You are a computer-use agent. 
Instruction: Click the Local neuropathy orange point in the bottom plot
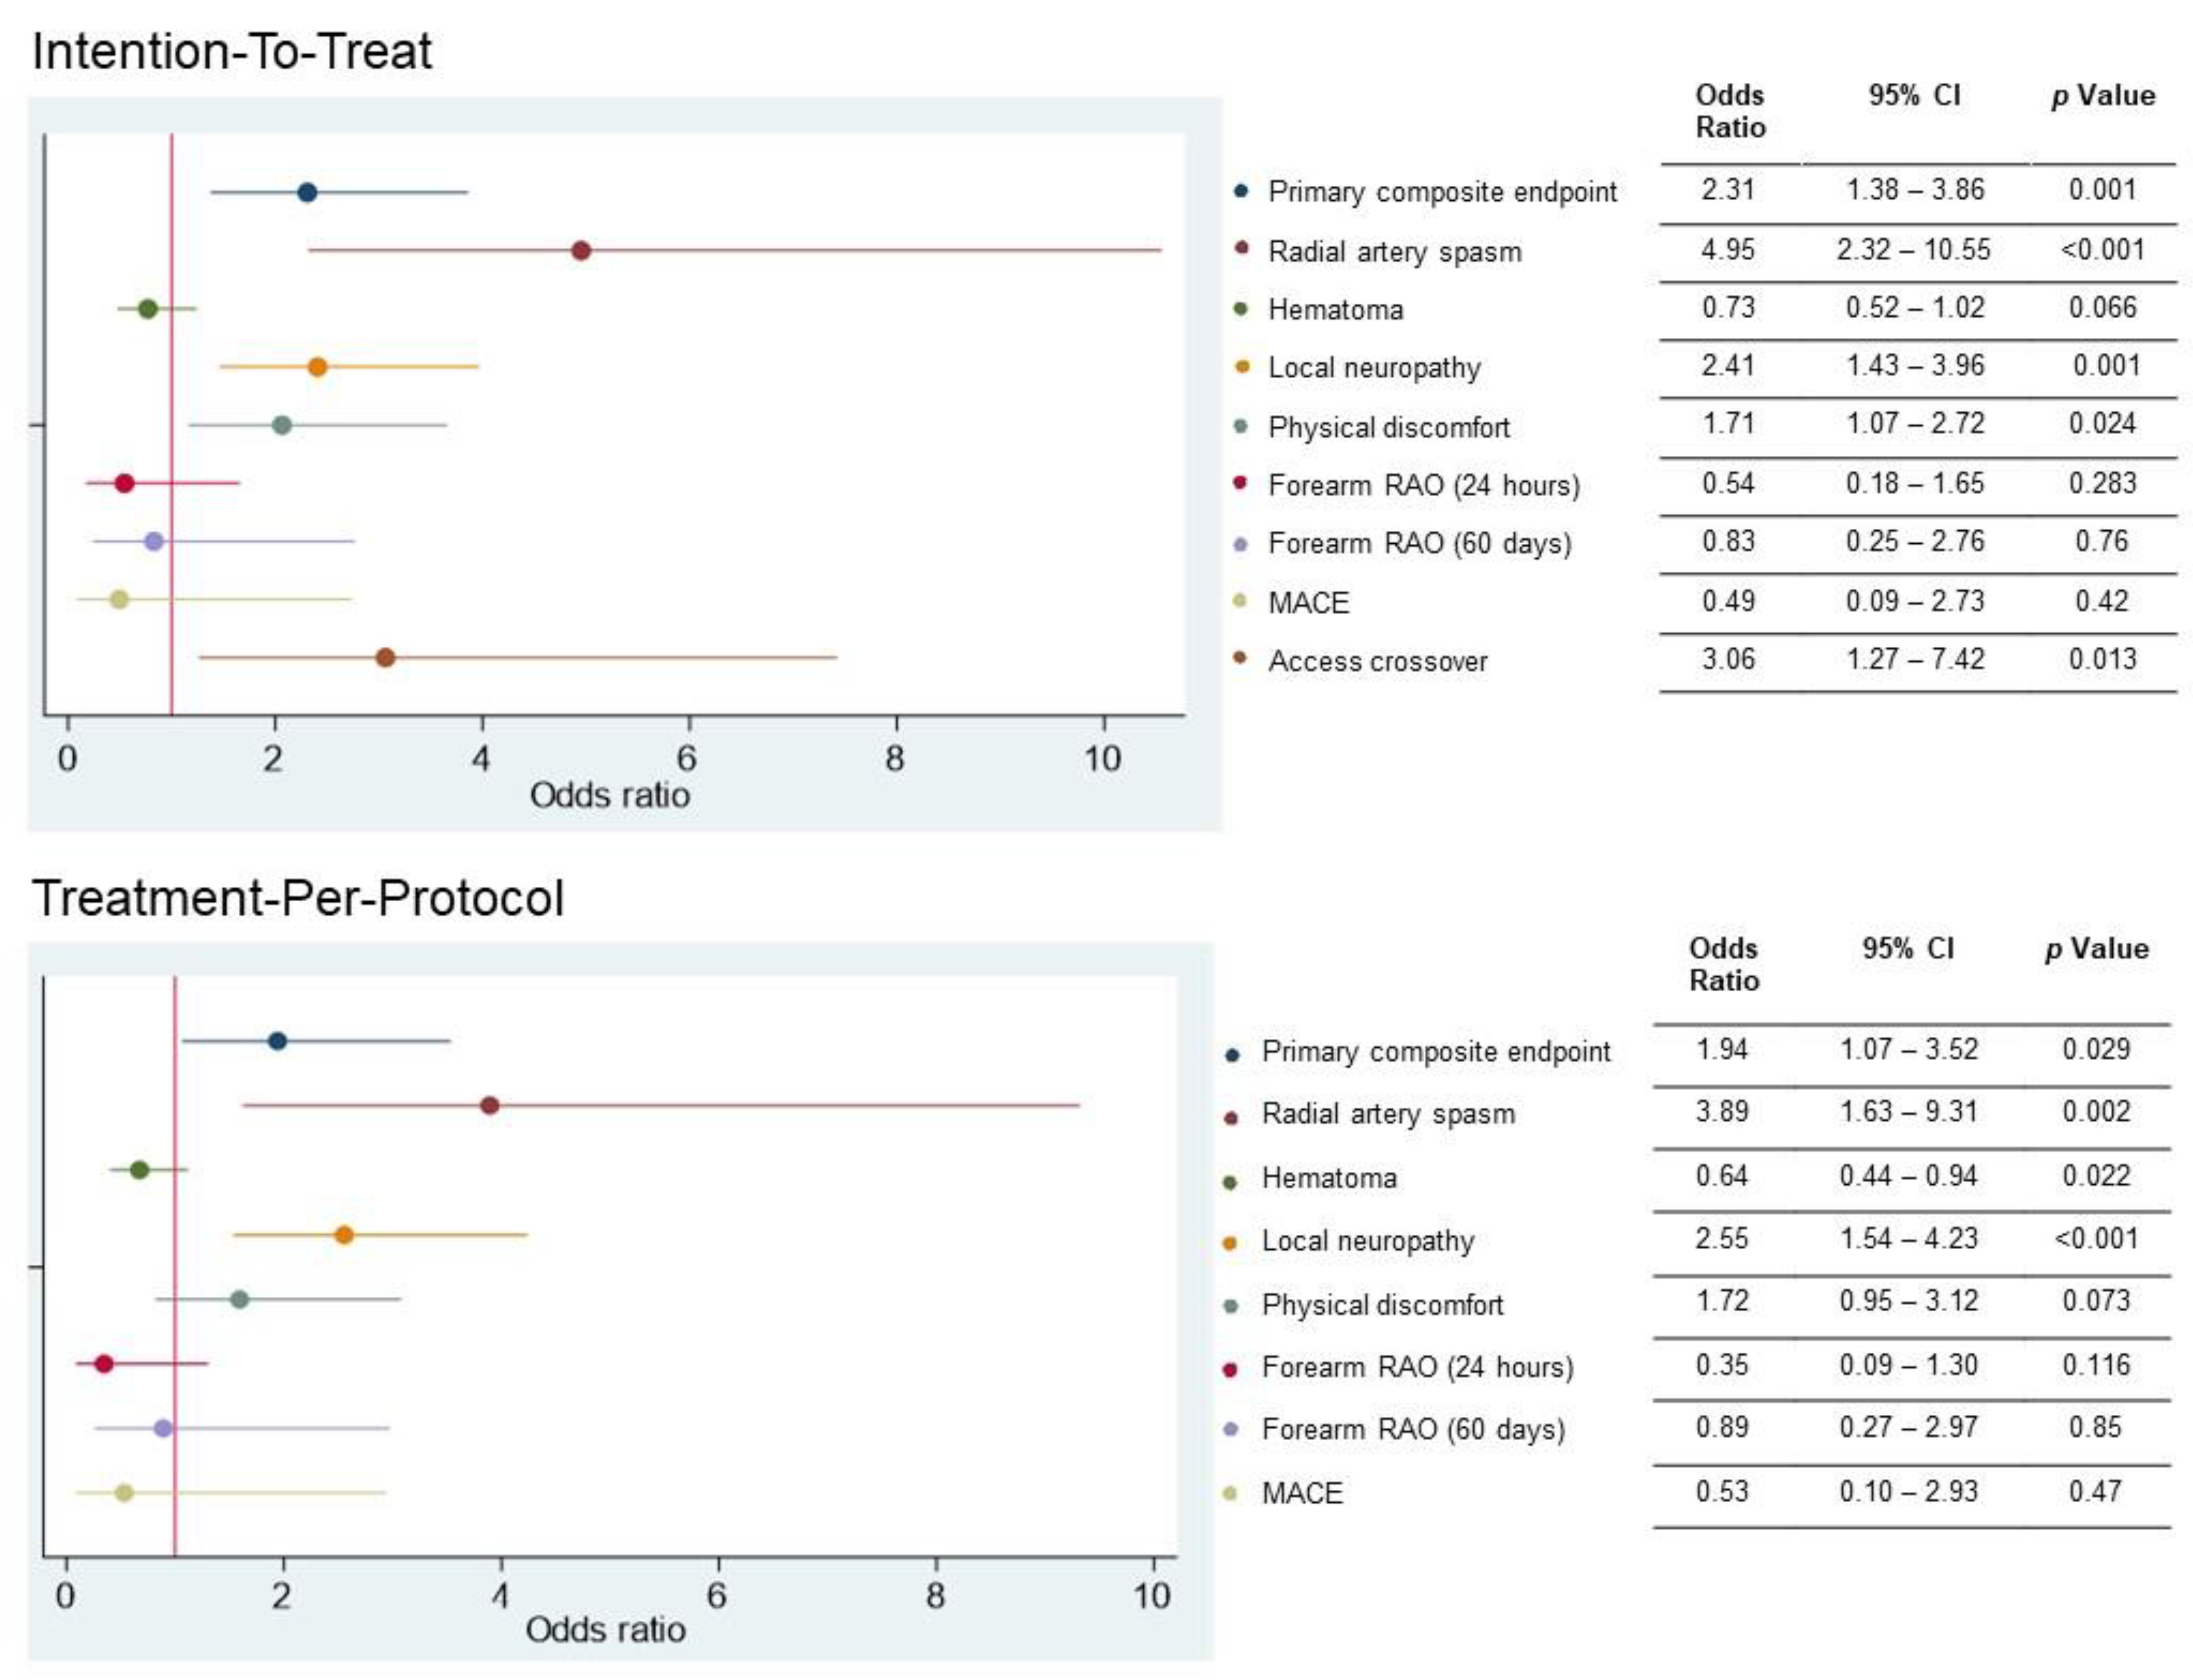click(x=344, y=1235)
